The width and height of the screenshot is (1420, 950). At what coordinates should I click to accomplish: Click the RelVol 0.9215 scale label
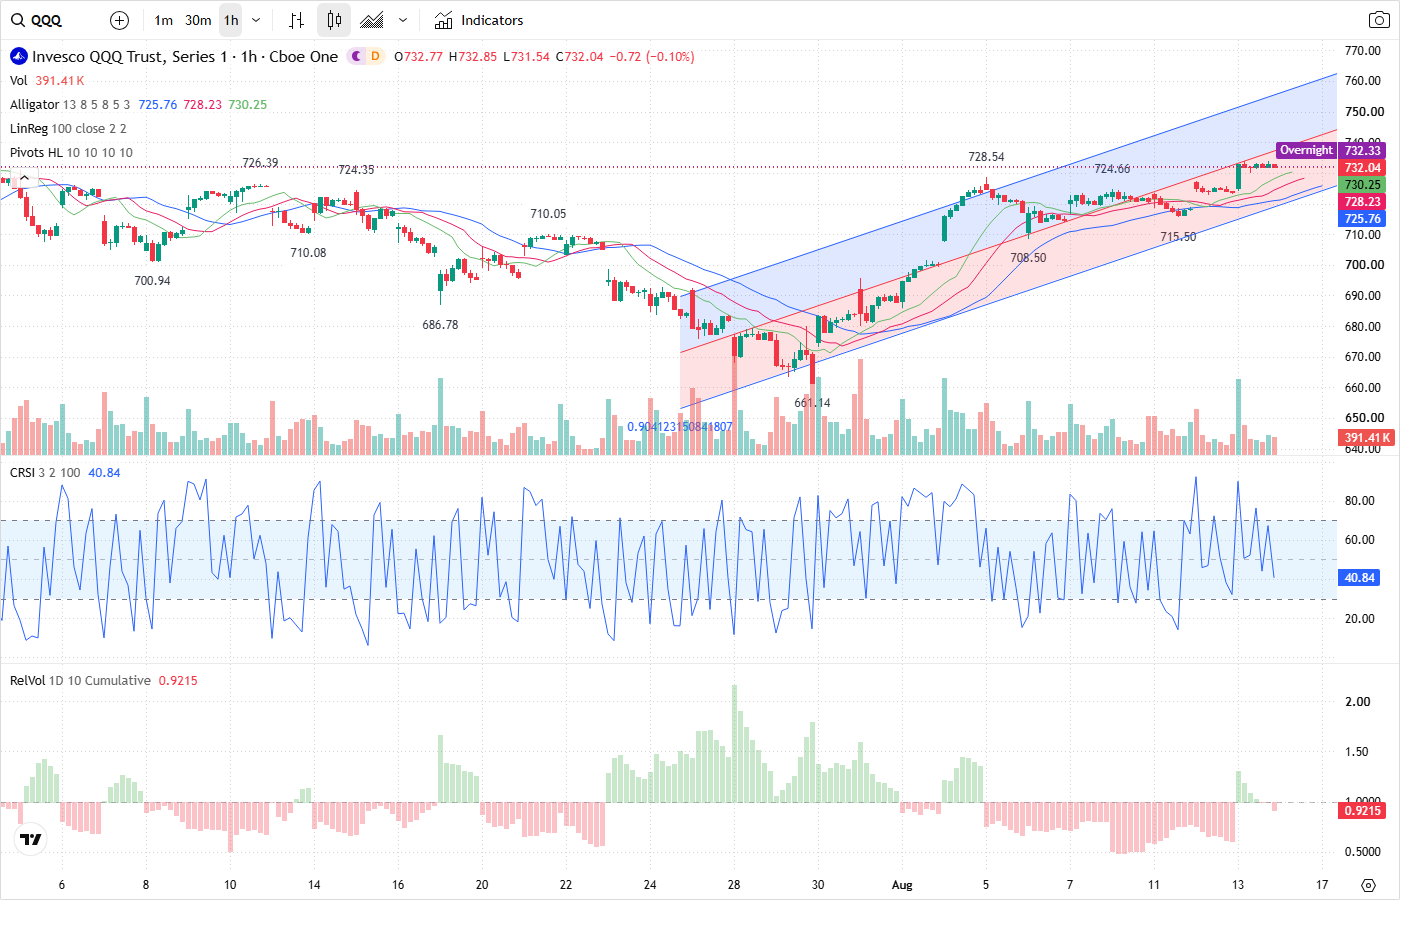tap(1362, 810)
